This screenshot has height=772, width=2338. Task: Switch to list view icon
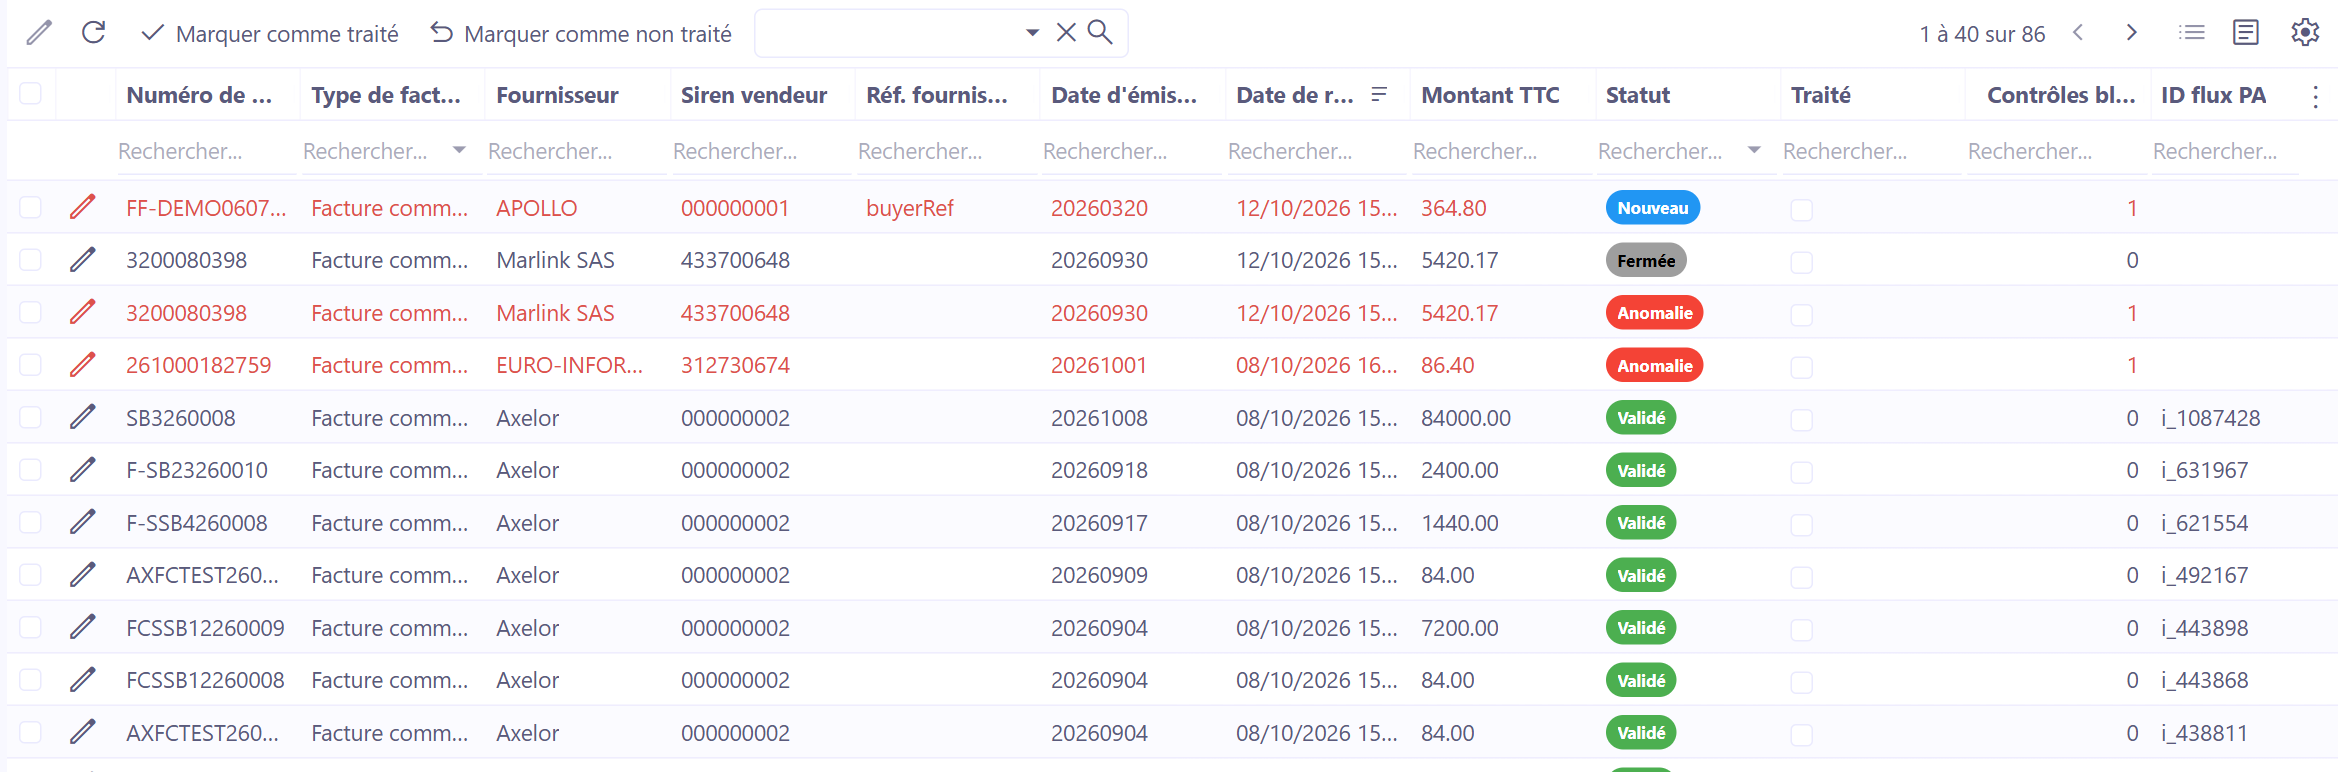(2191, 33)
